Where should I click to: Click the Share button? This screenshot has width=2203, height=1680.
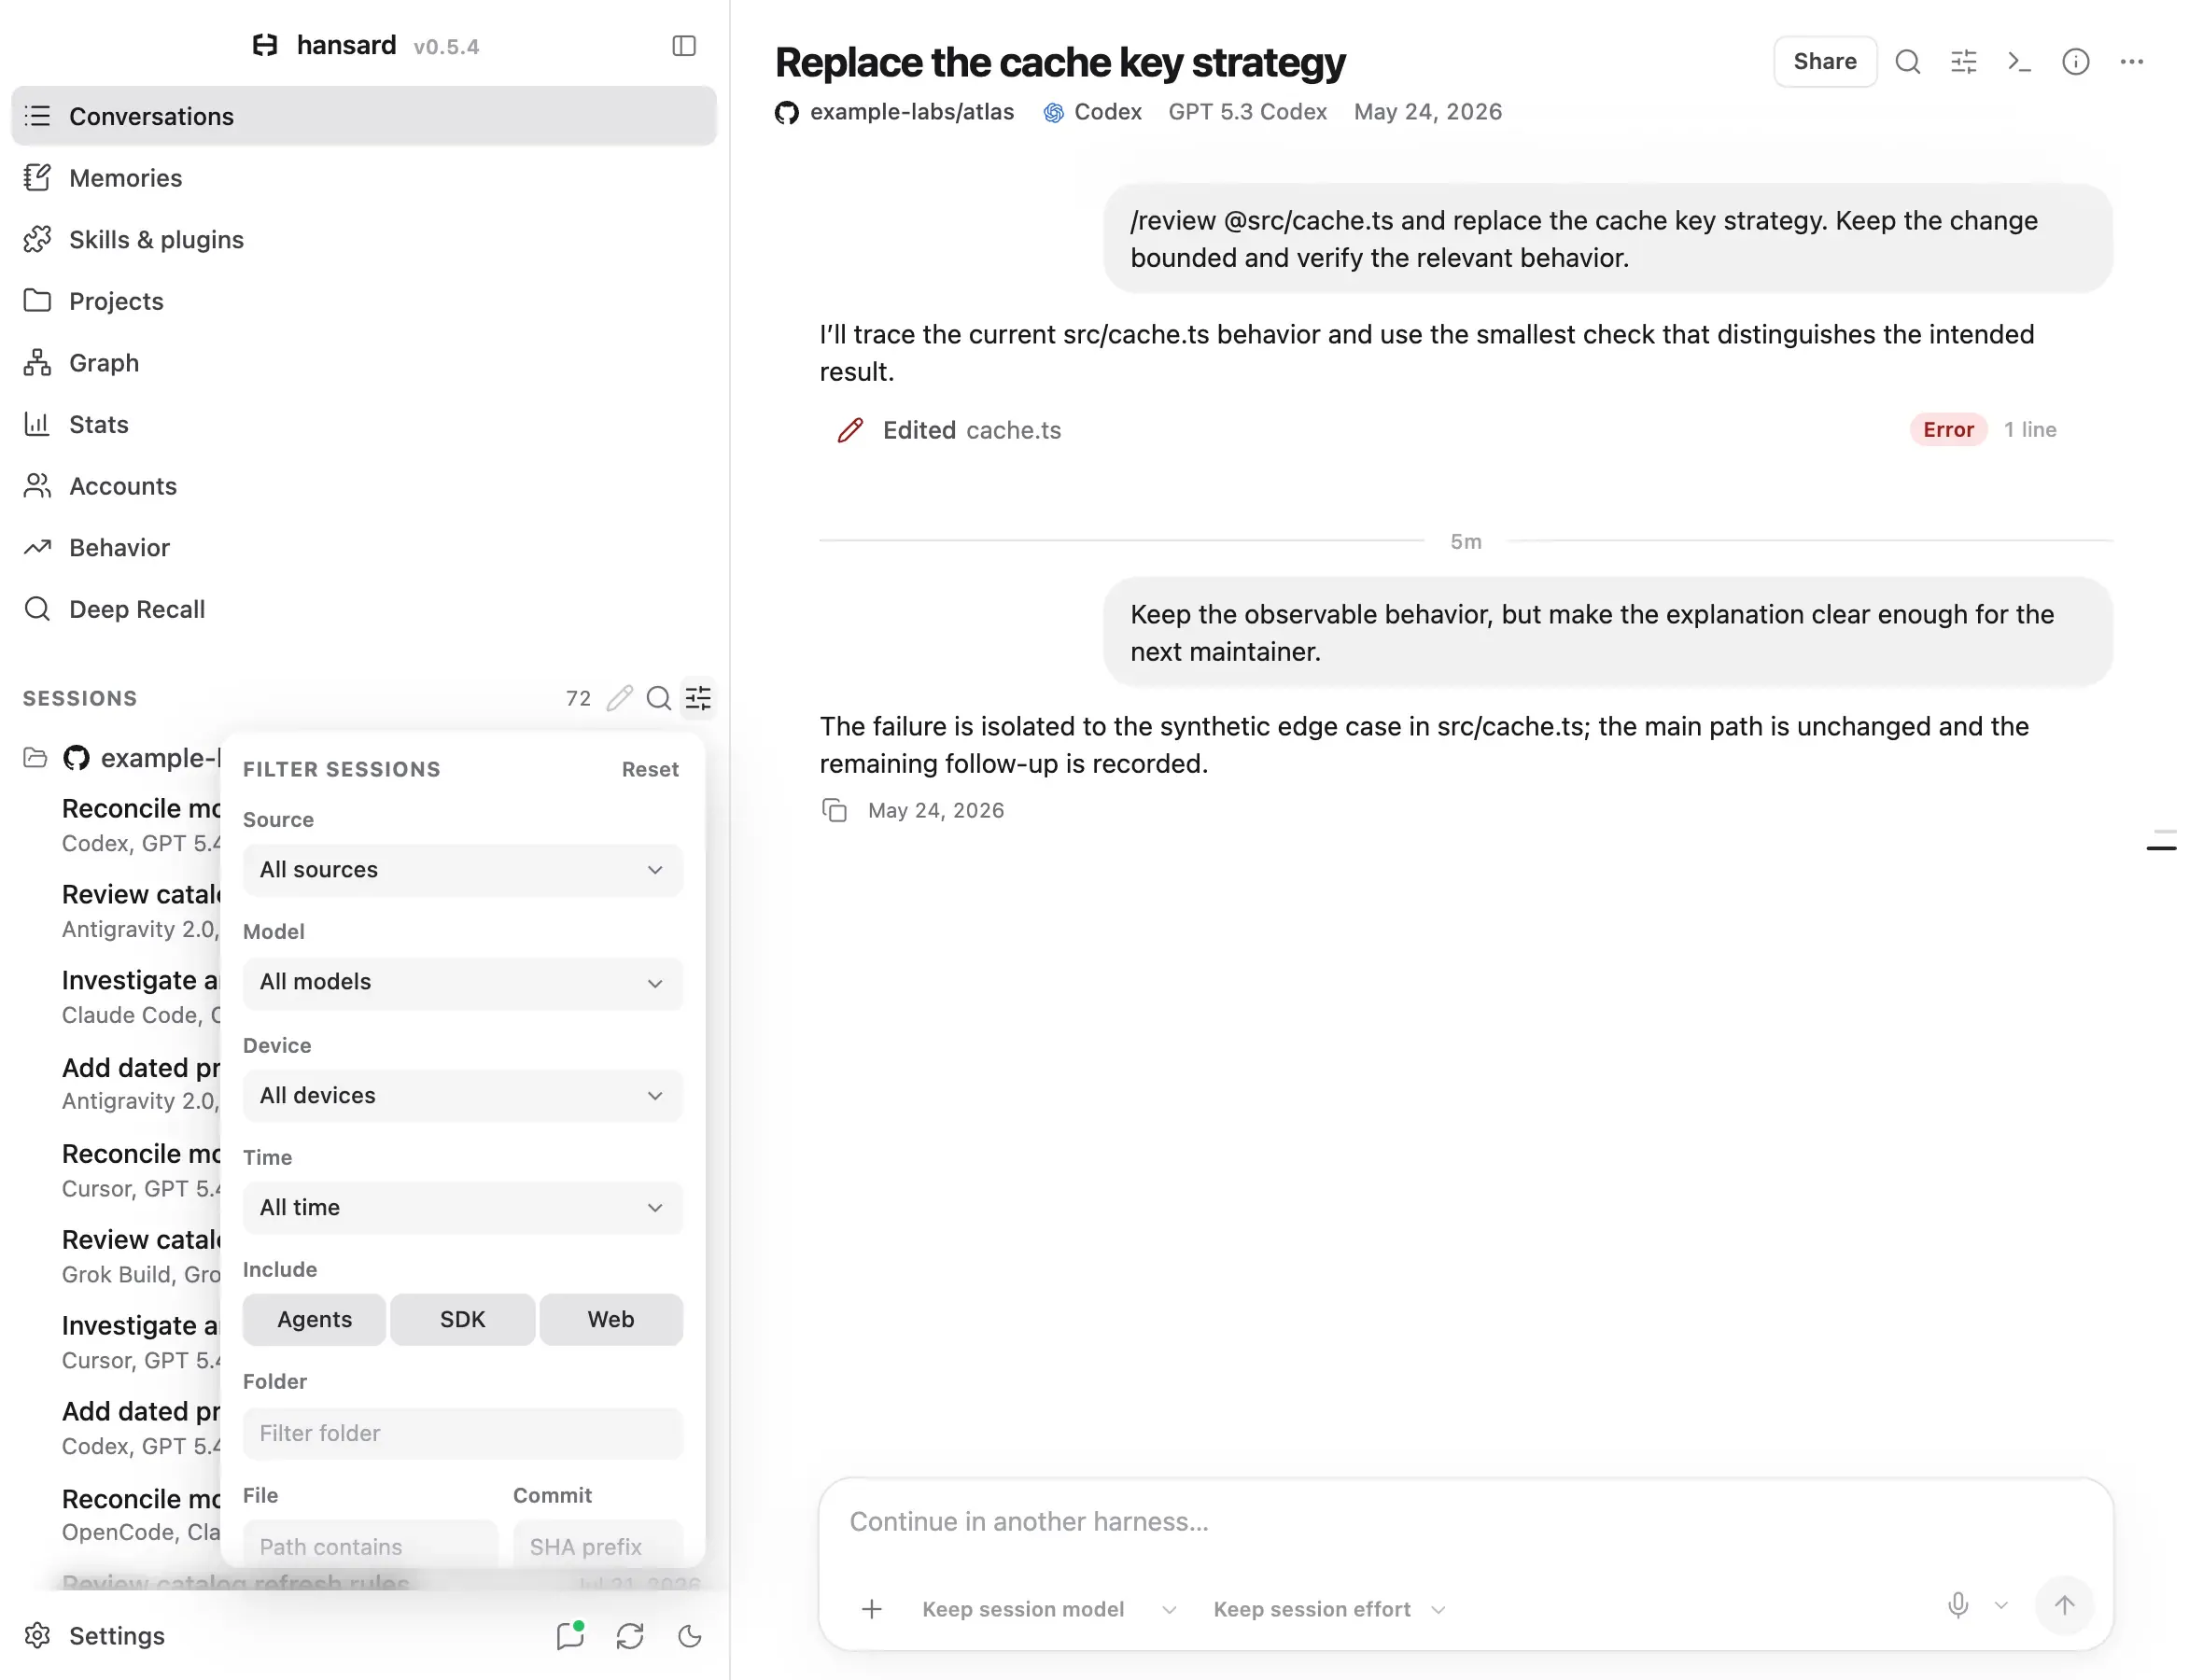coord(1824,62)
